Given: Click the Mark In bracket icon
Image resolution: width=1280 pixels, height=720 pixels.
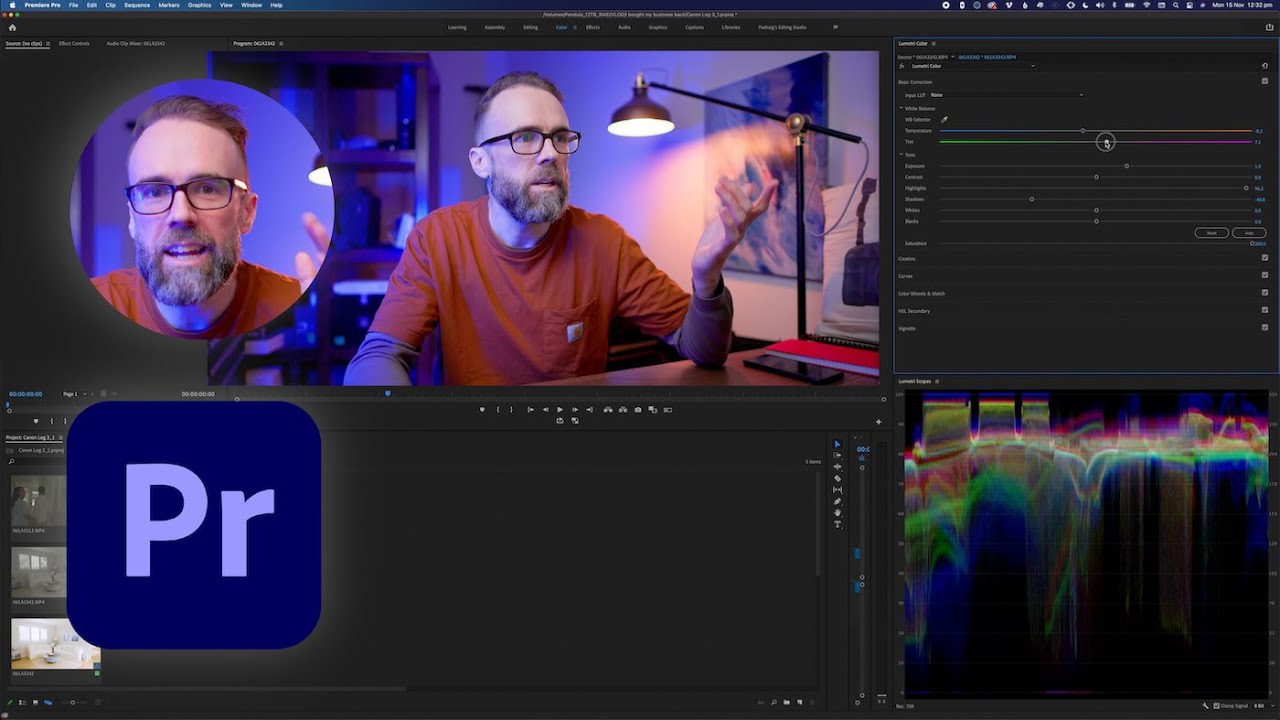Looking at the screenshot, I should 498,409.
